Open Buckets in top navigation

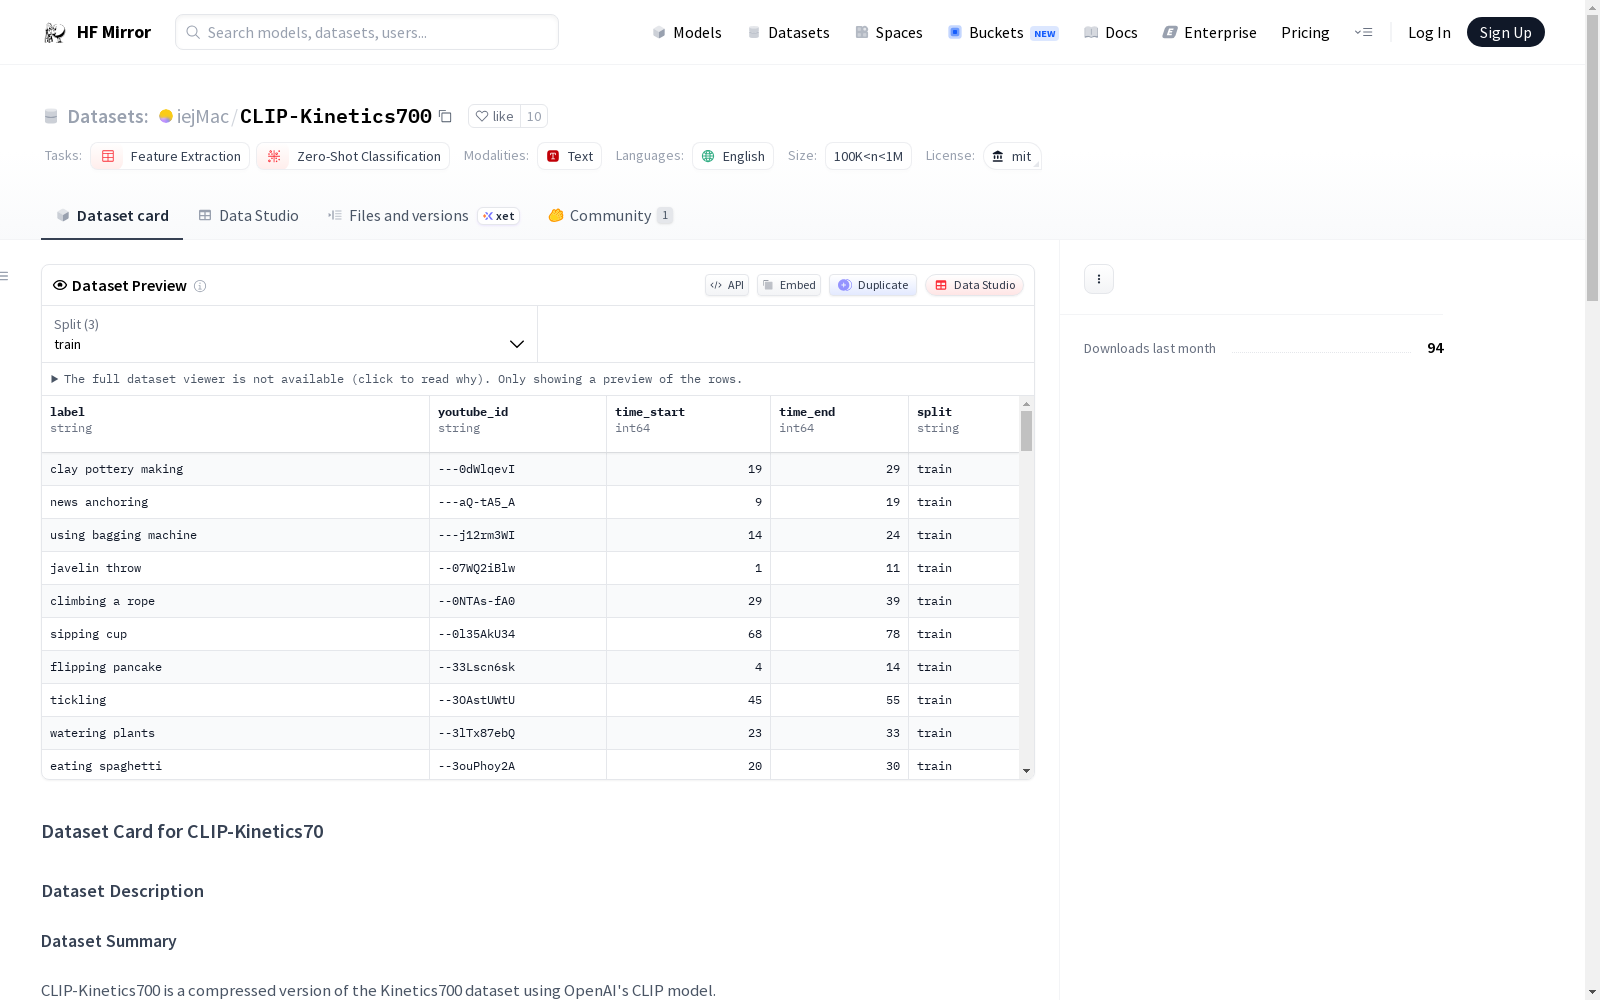(x=1003, y=32)
